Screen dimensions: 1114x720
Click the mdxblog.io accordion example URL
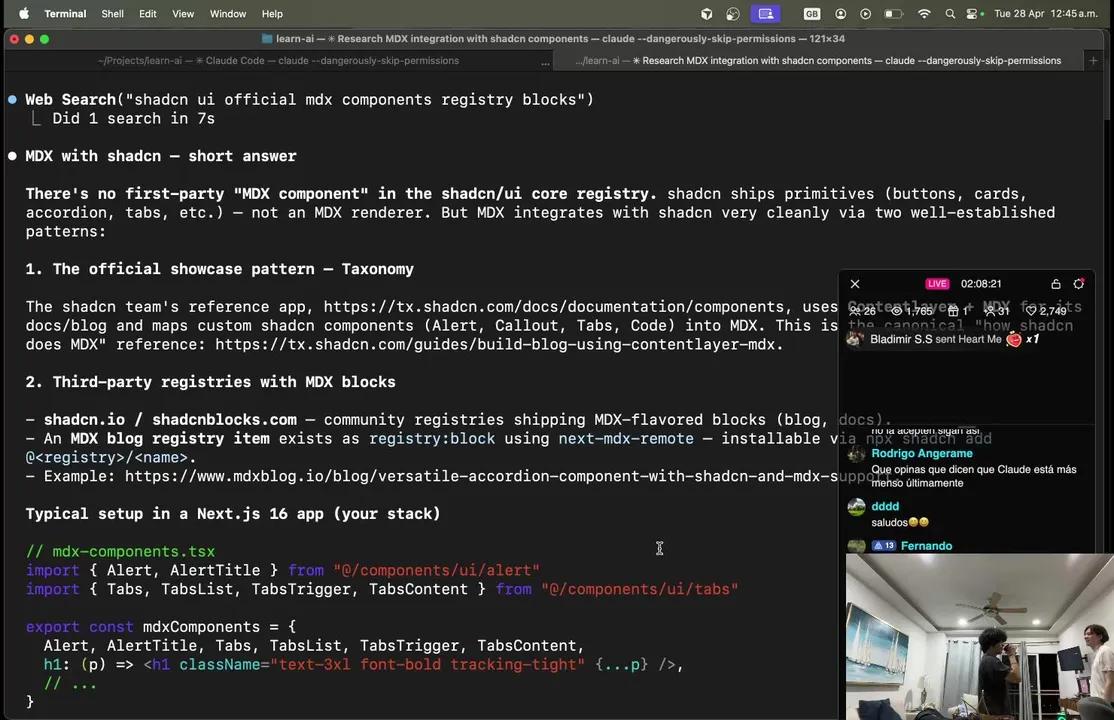pos(507,476)
